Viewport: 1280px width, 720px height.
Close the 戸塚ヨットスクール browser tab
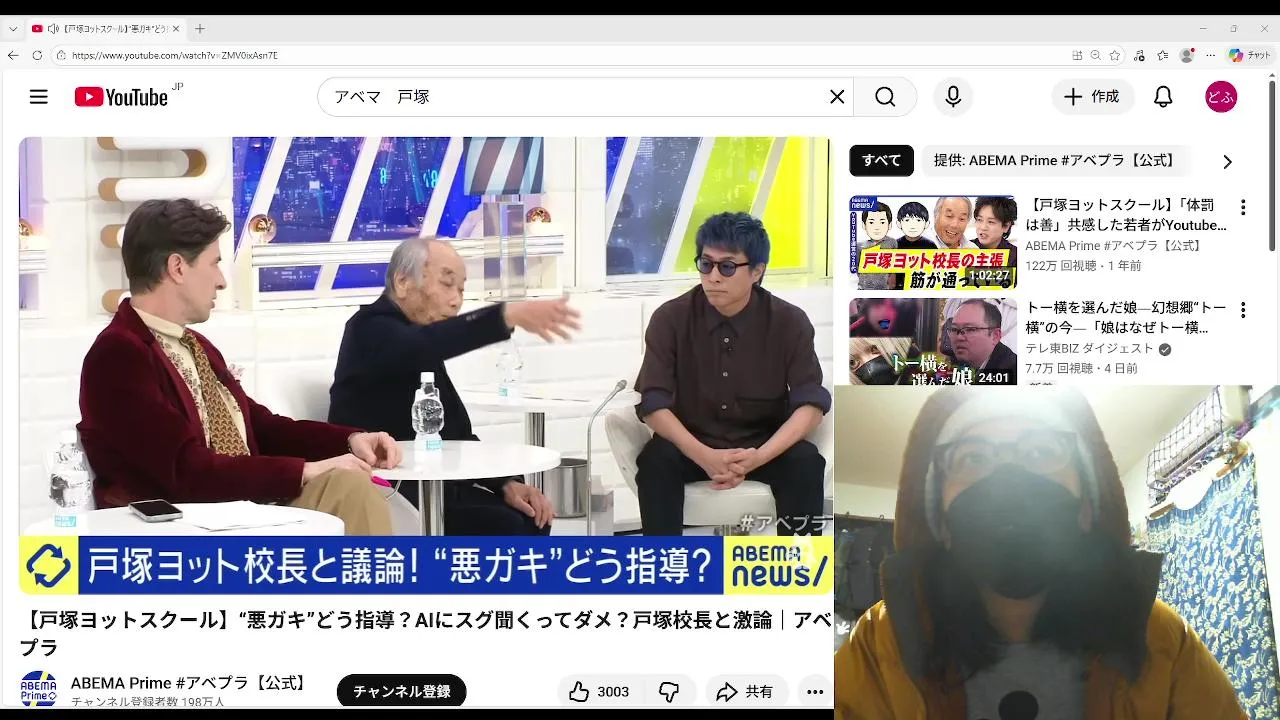(177, 29)
